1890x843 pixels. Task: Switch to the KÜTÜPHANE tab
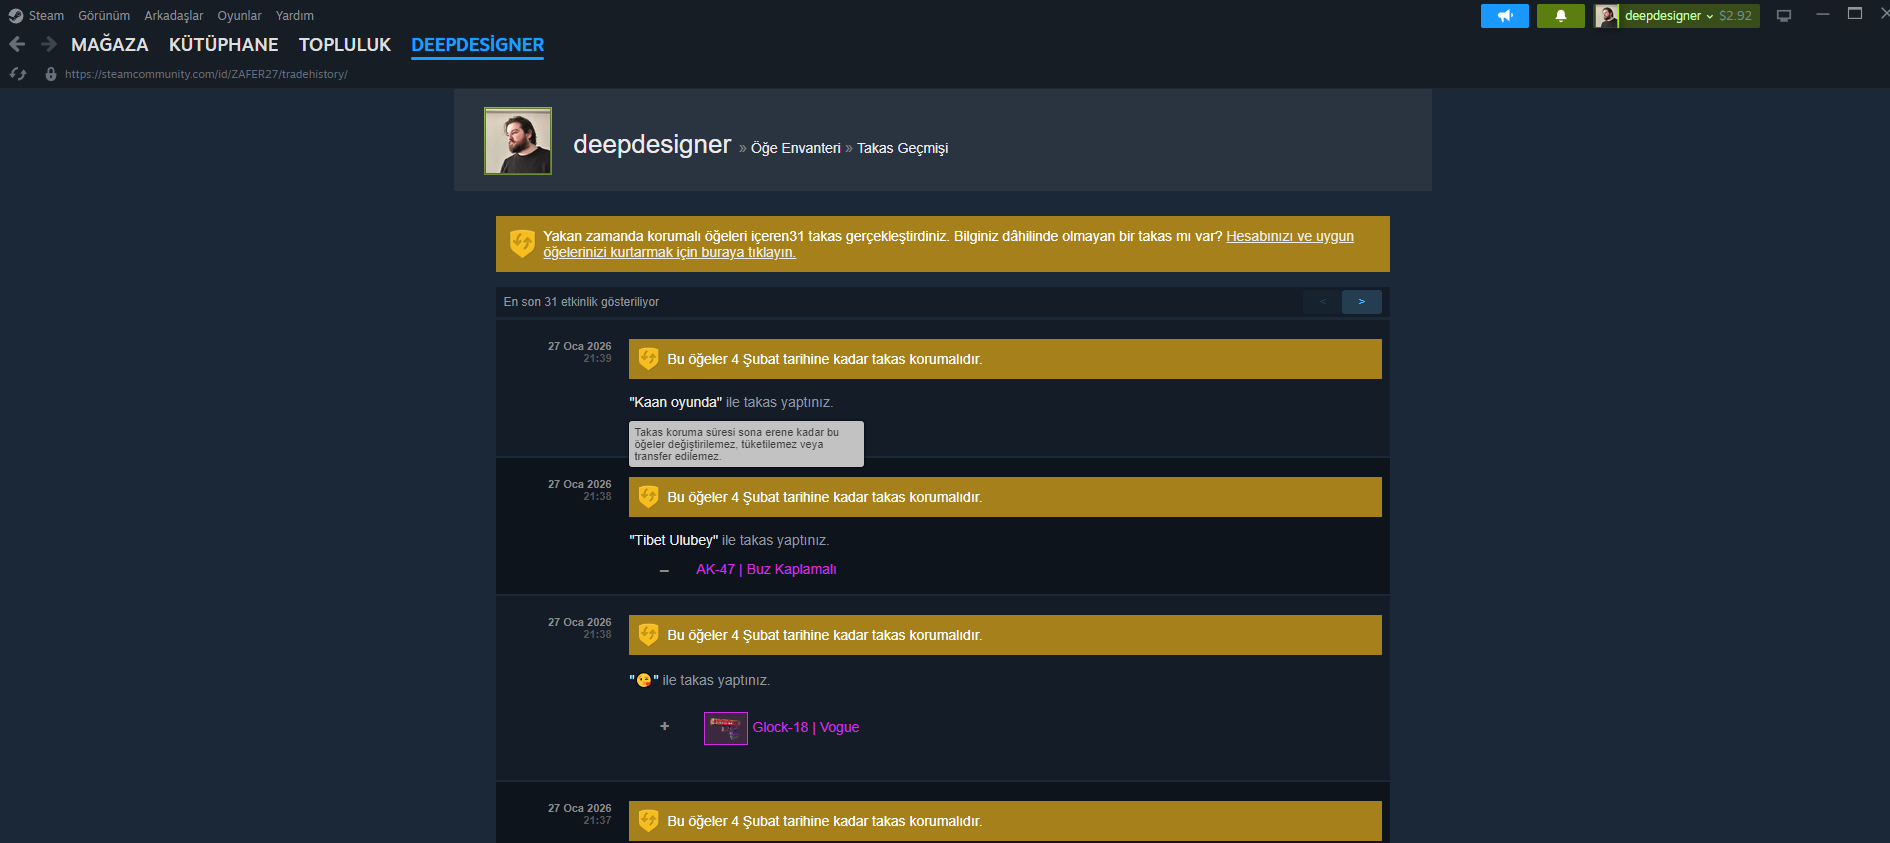[224, 45]
